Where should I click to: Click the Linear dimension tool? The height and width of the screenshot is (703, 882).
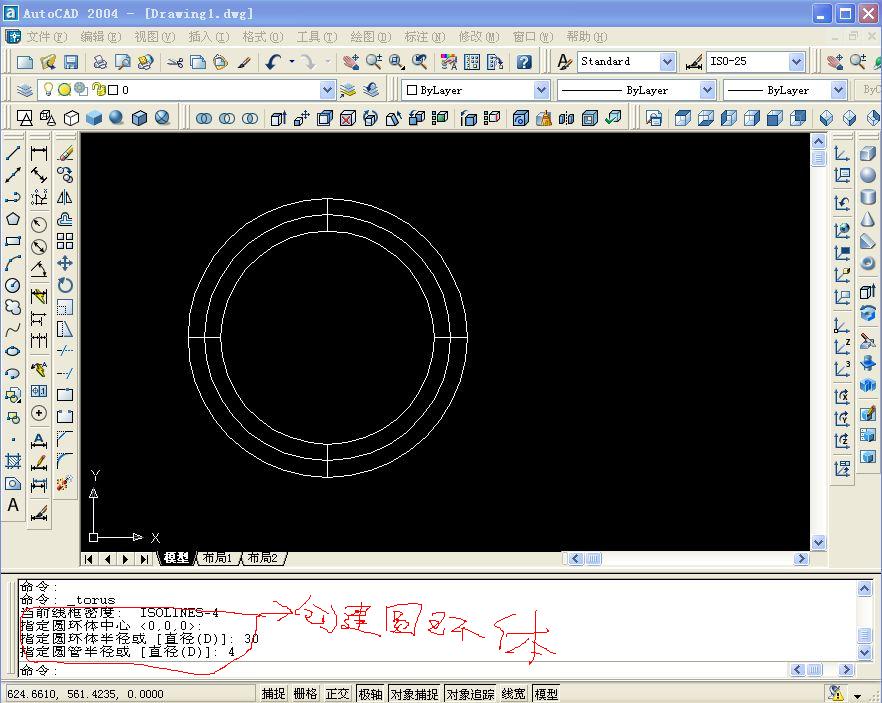[39, 153]
